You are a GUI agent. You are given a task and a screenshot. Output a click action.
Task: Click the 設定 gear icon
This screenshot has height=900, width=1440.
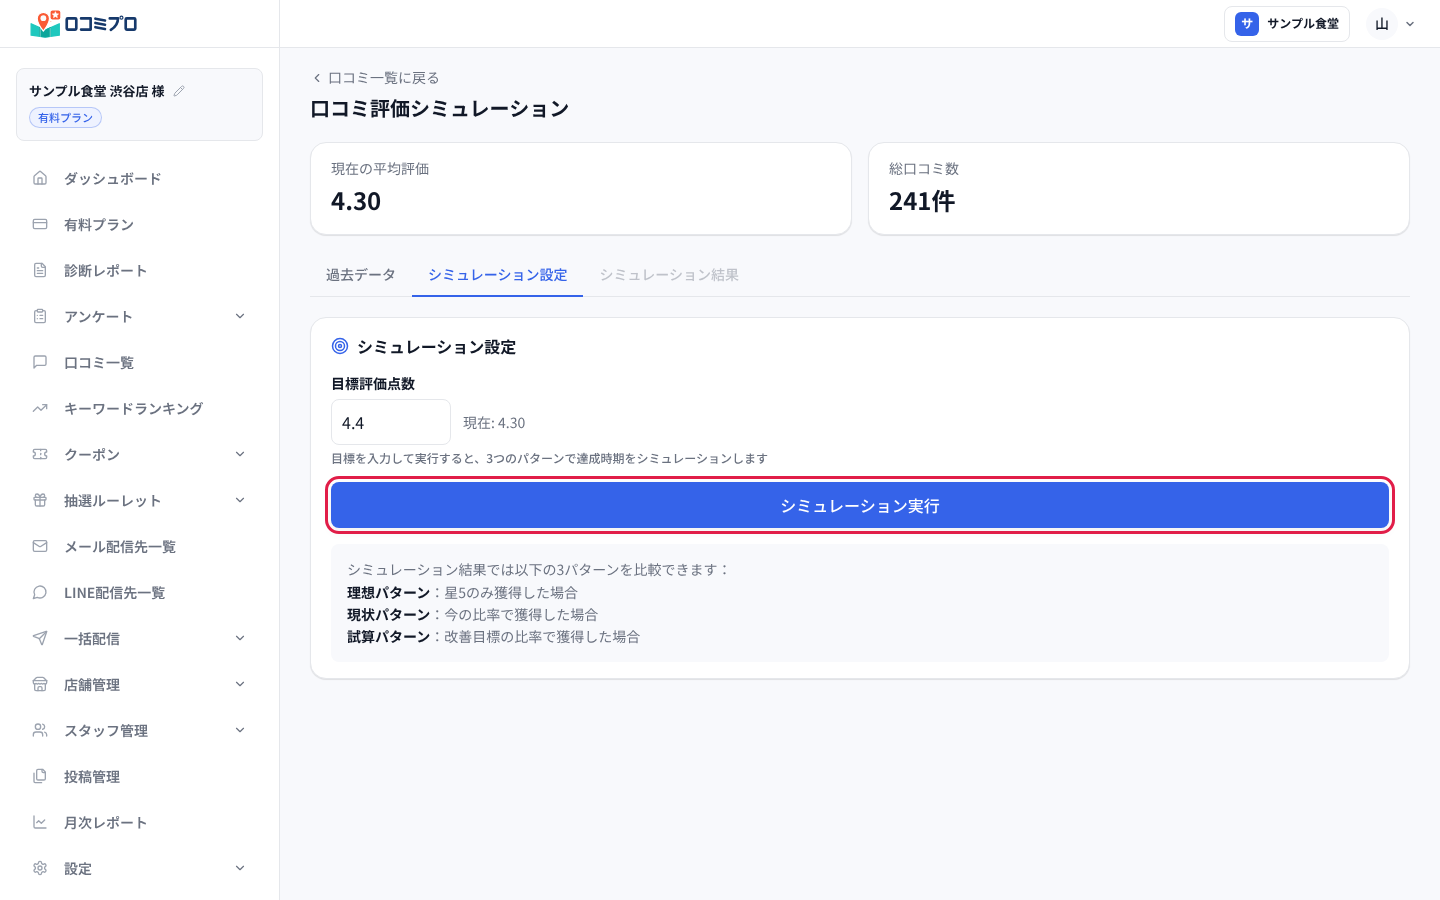coord(40,868)
